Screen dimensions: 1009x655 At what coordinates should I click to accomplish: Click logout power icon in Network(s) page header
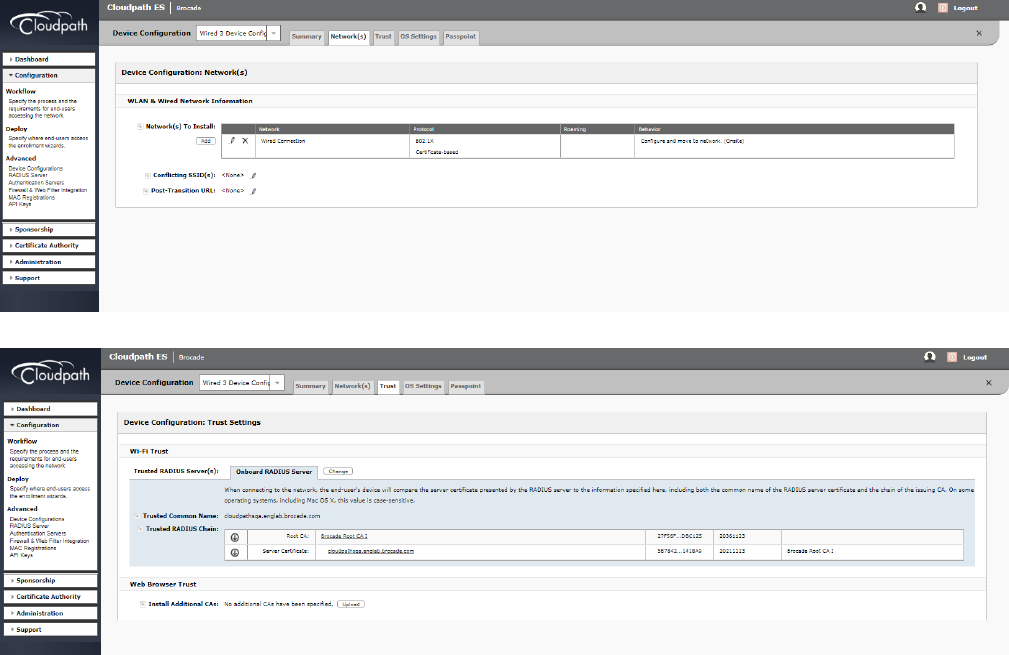(x=943, y=8)
